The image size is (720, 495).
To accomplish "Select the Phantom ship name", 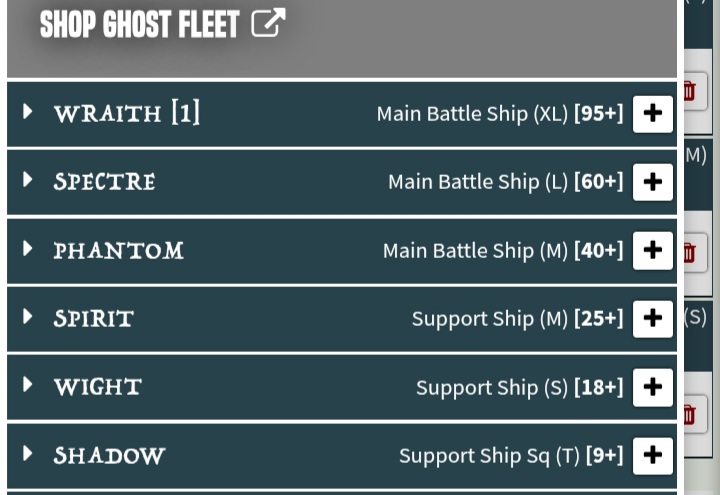I will 118,251.
